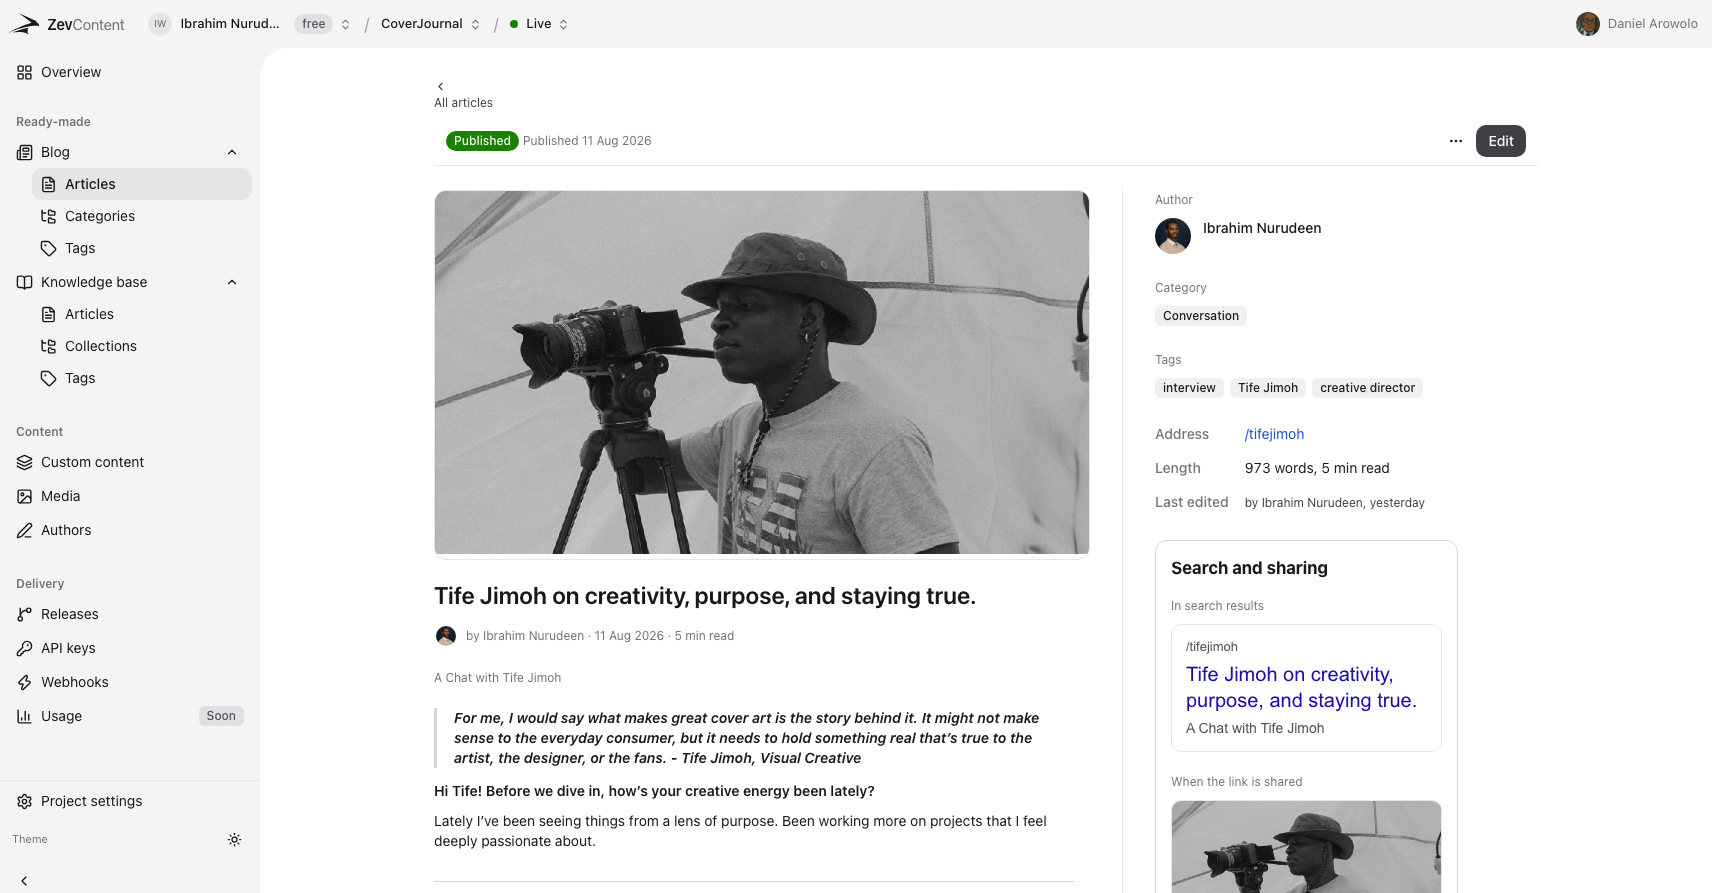Click the Project settings gear icon
This screenshot has width=1712, height=893.
point(24,801)
